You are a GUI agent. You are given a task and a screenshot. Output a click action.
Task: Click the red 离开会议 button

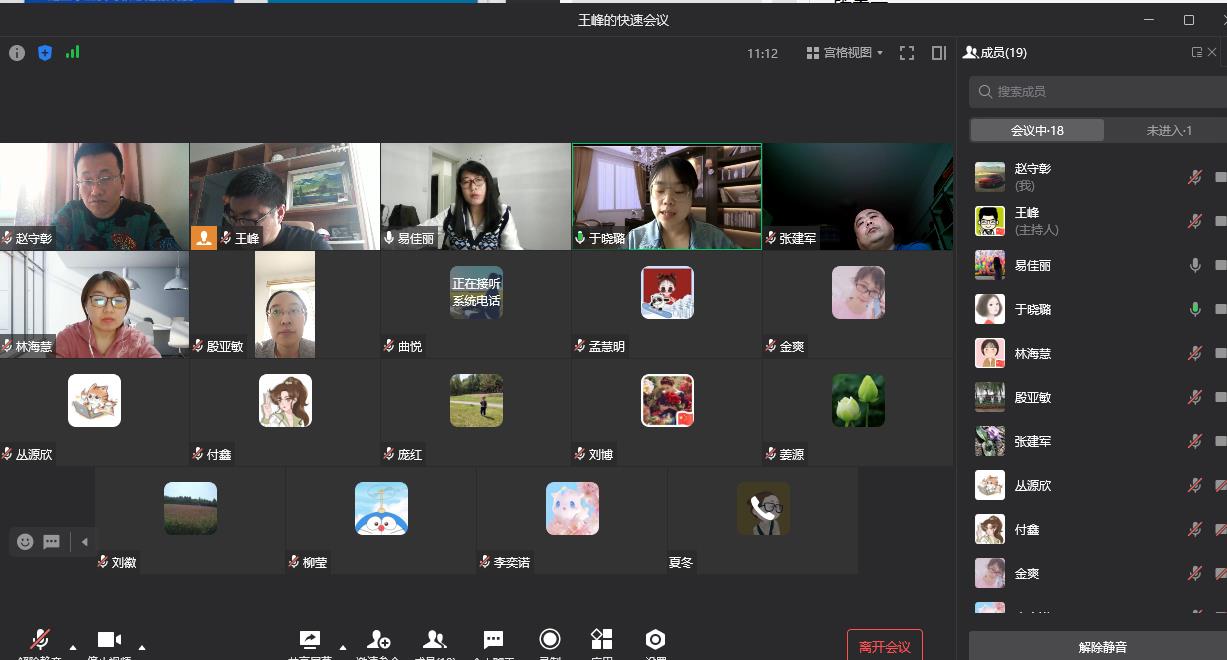pyautogui.click(x=884, y=646)
